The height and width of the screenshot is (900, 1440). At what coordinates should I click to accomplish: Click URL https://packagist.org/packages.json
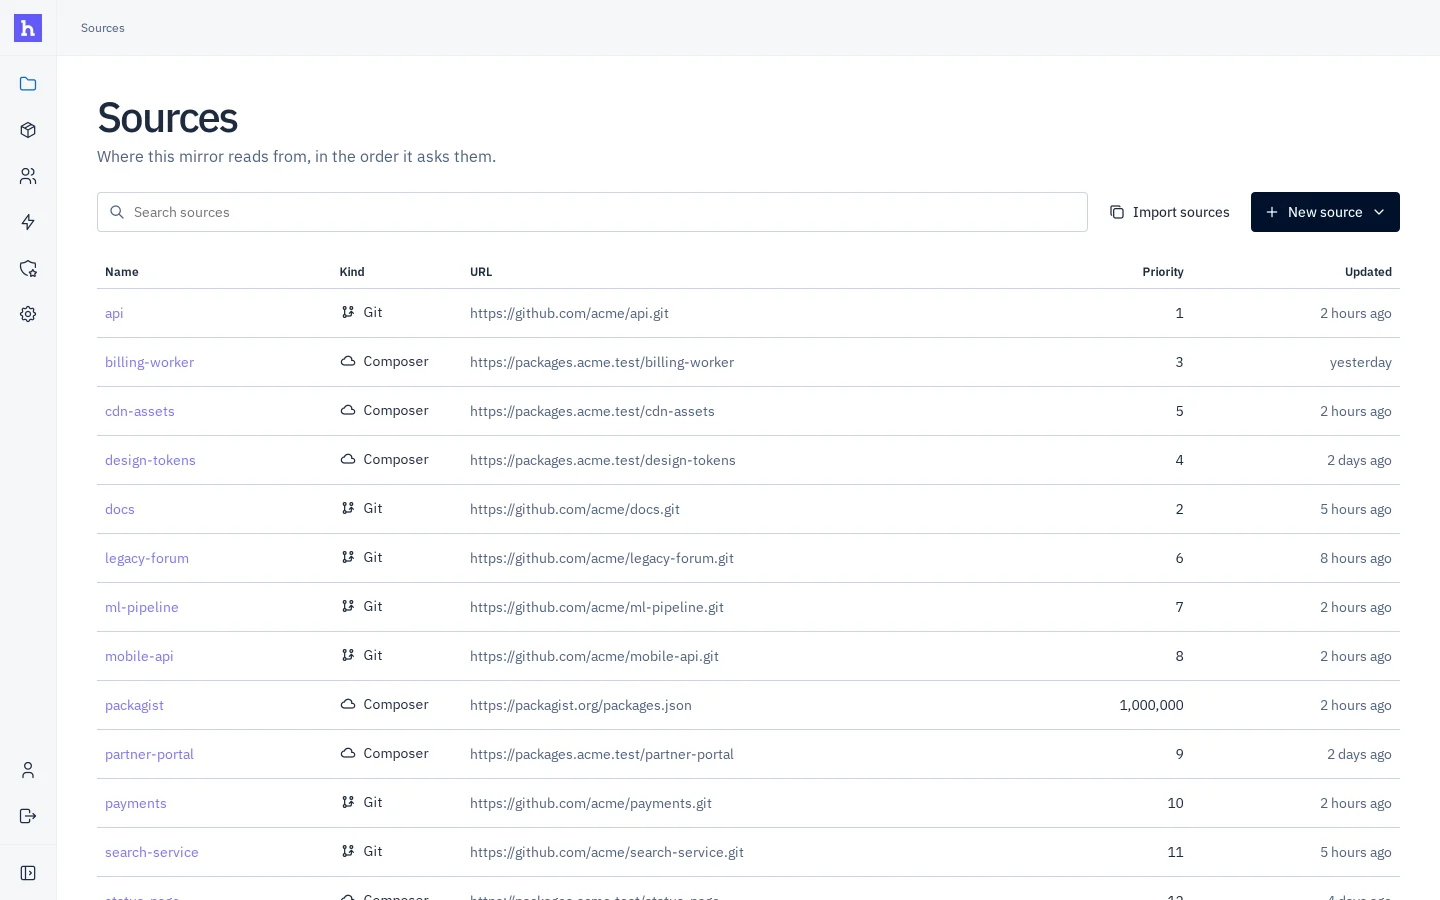click(x=581, y=705)
